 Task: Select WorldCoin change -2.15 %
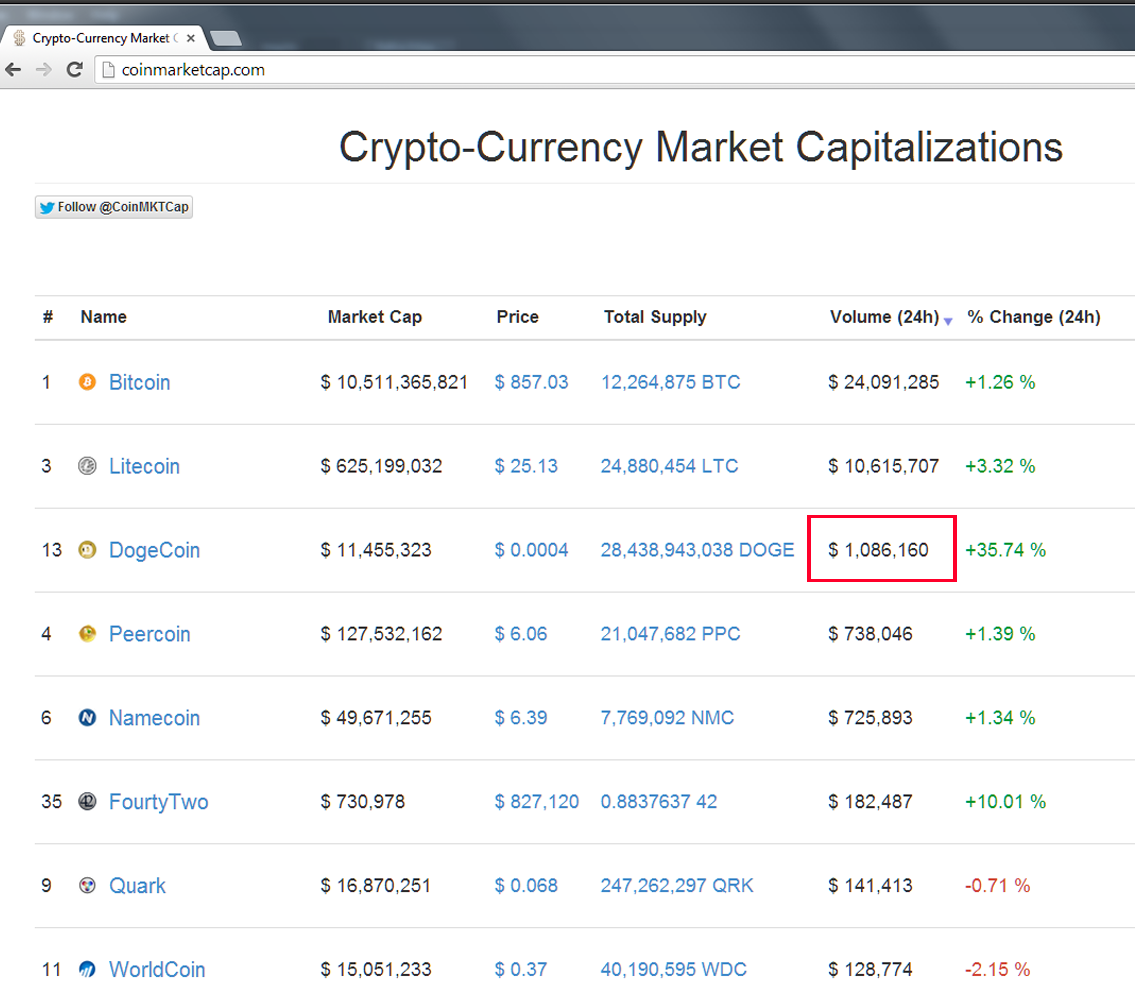coord(997,969)
